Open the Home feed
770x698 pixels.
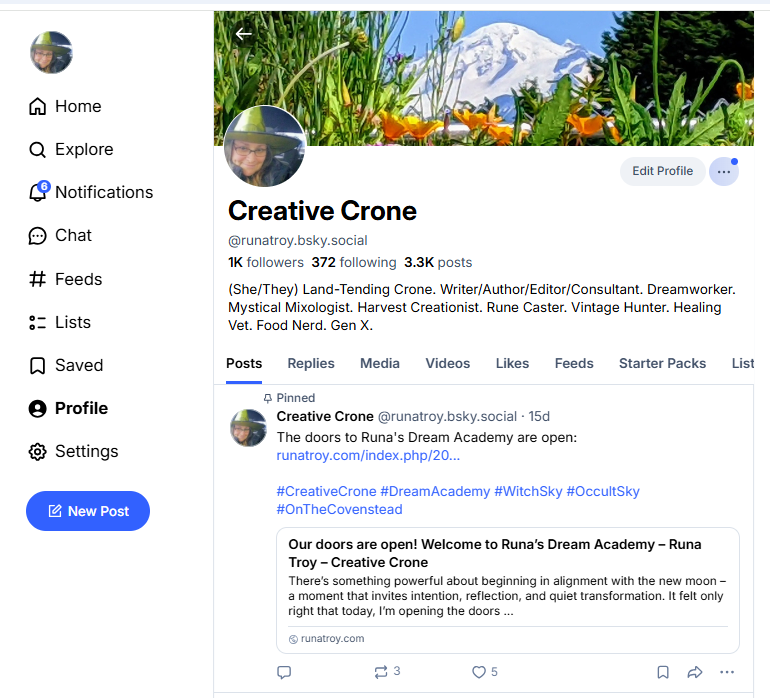tap(66, 106)
